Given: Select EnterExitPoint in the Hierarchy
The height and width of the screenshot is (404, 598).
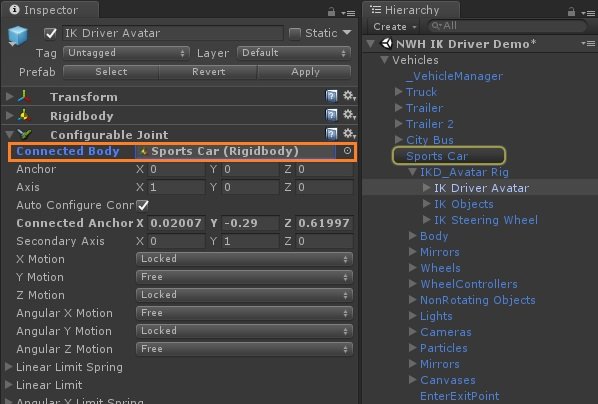Looking at the screenshot, I should [x=460, y=396].
